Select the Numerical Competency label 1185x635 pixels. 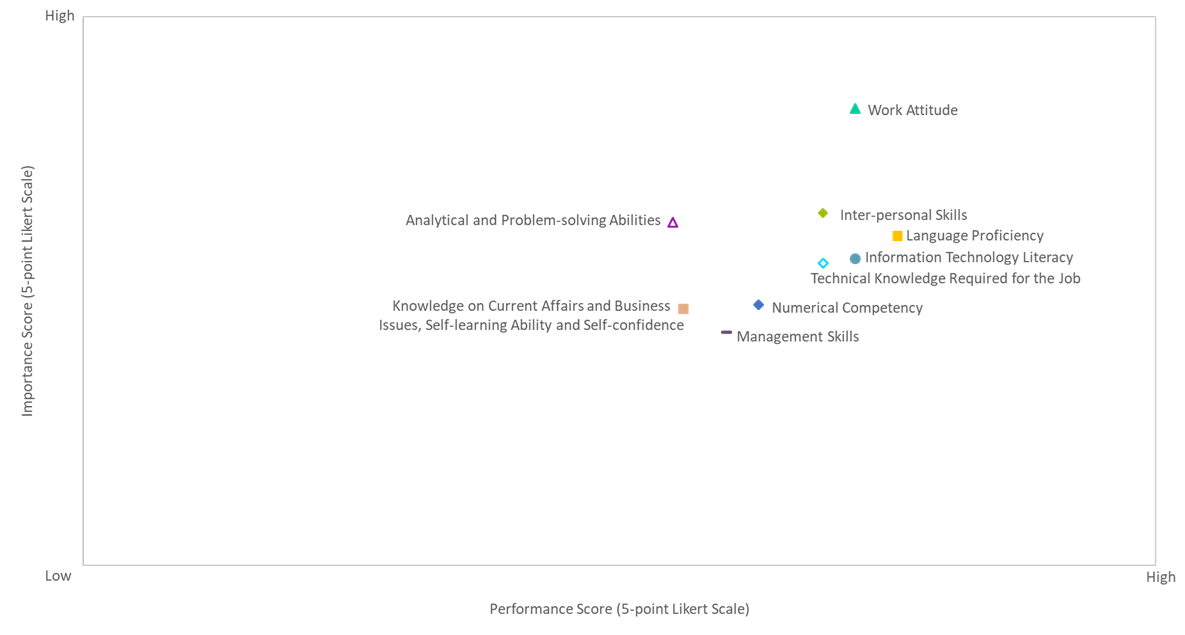(x=846, y=308)
